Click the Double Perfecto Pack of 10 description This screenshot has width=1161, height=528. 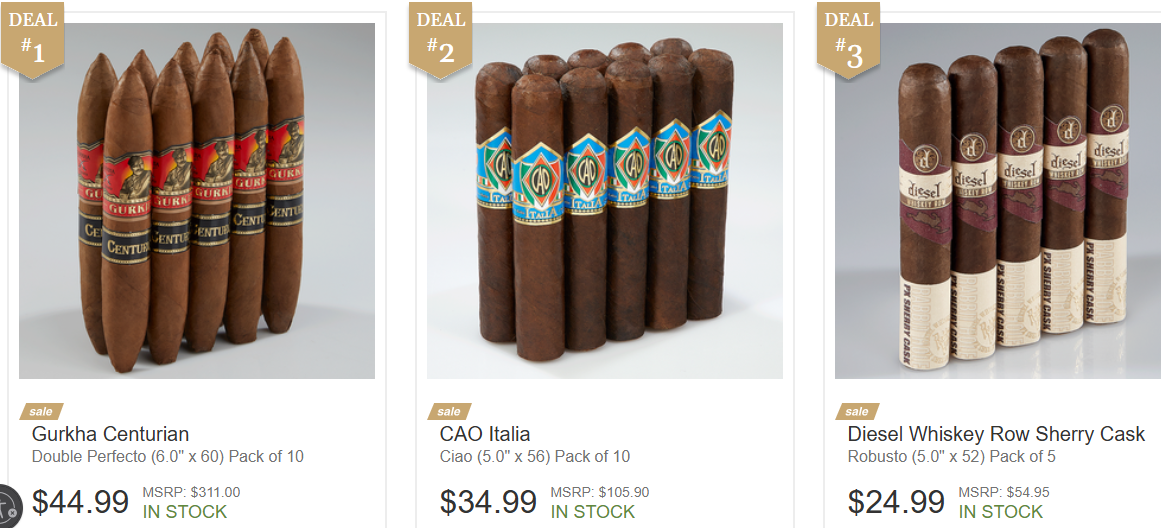click(x=168, y=456)
